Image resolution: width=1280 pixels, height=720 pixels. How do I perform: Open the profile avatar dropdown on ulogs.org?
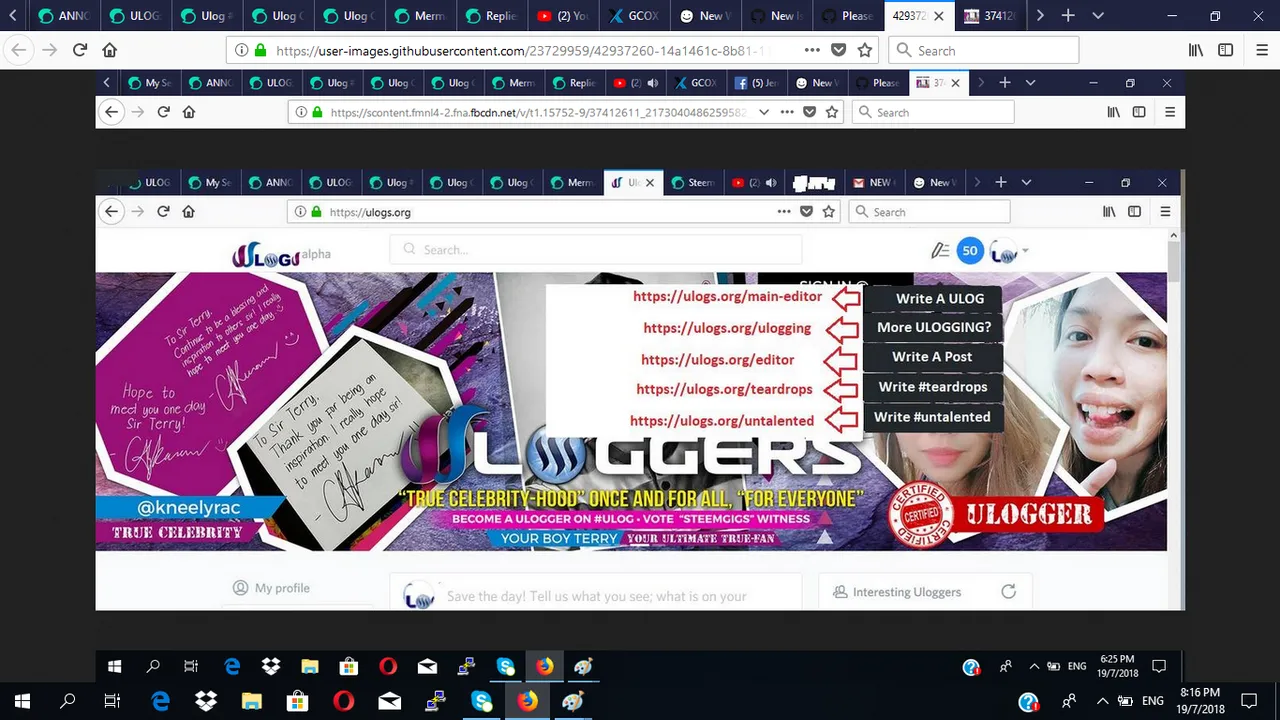(x=1008, y=252)
